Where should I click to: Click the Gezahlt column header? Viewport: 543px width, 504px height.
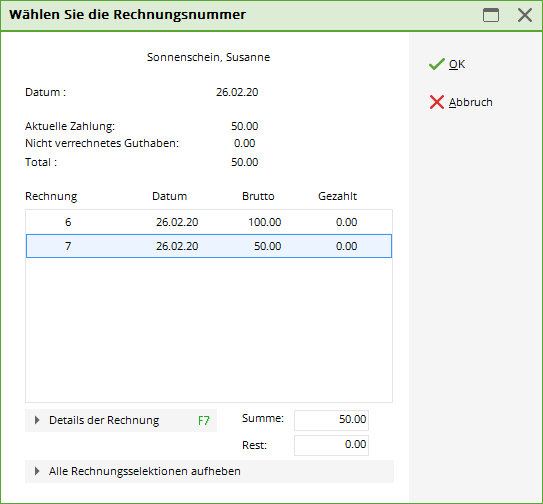pos(337,196)
